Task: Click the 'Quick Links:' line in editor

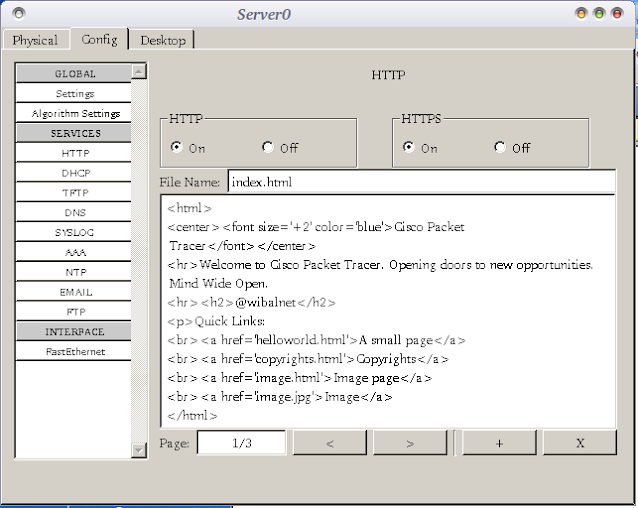Action: [216, 321]
